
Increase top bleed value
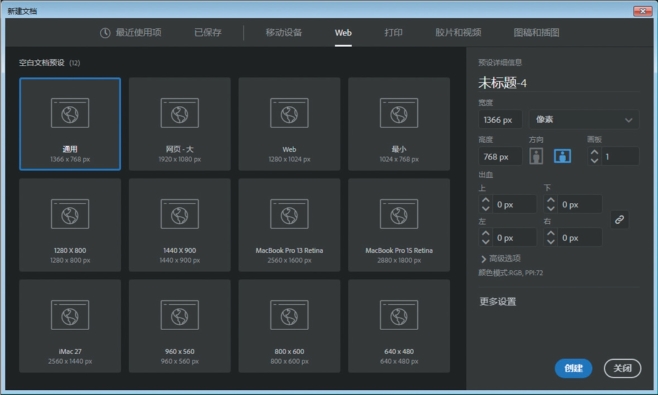(486, 200)
